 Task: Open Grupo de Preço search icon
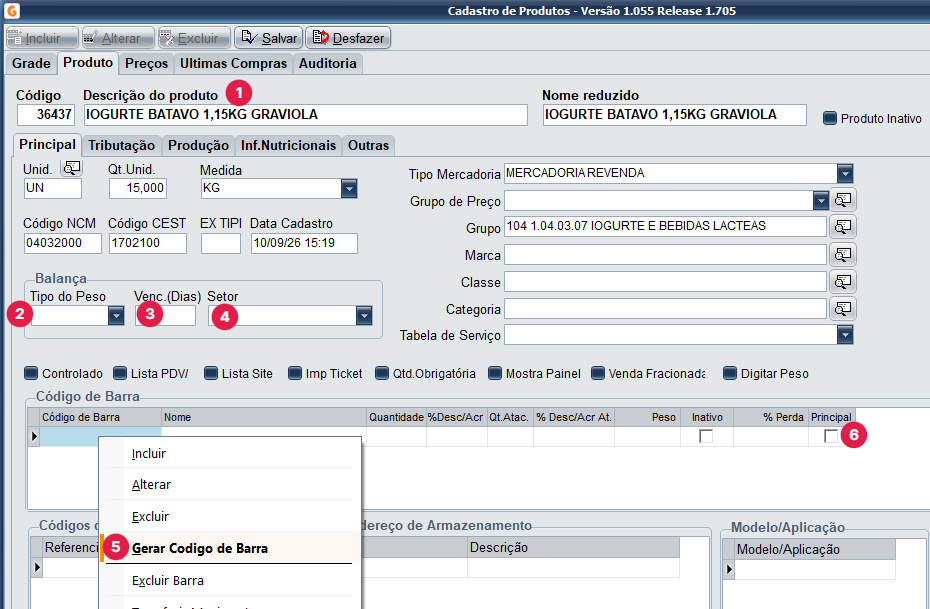[x=843, y=200]
